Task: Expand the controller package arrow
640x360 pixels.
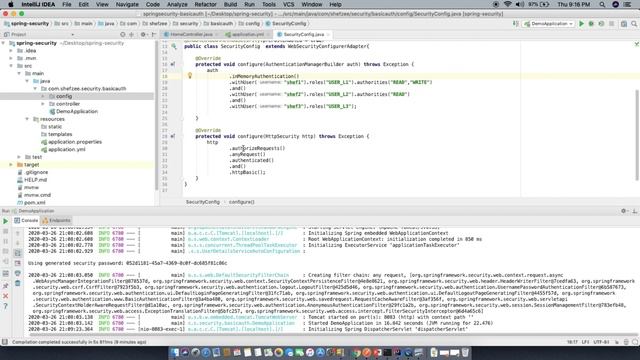Action: [x=43, y=104]
